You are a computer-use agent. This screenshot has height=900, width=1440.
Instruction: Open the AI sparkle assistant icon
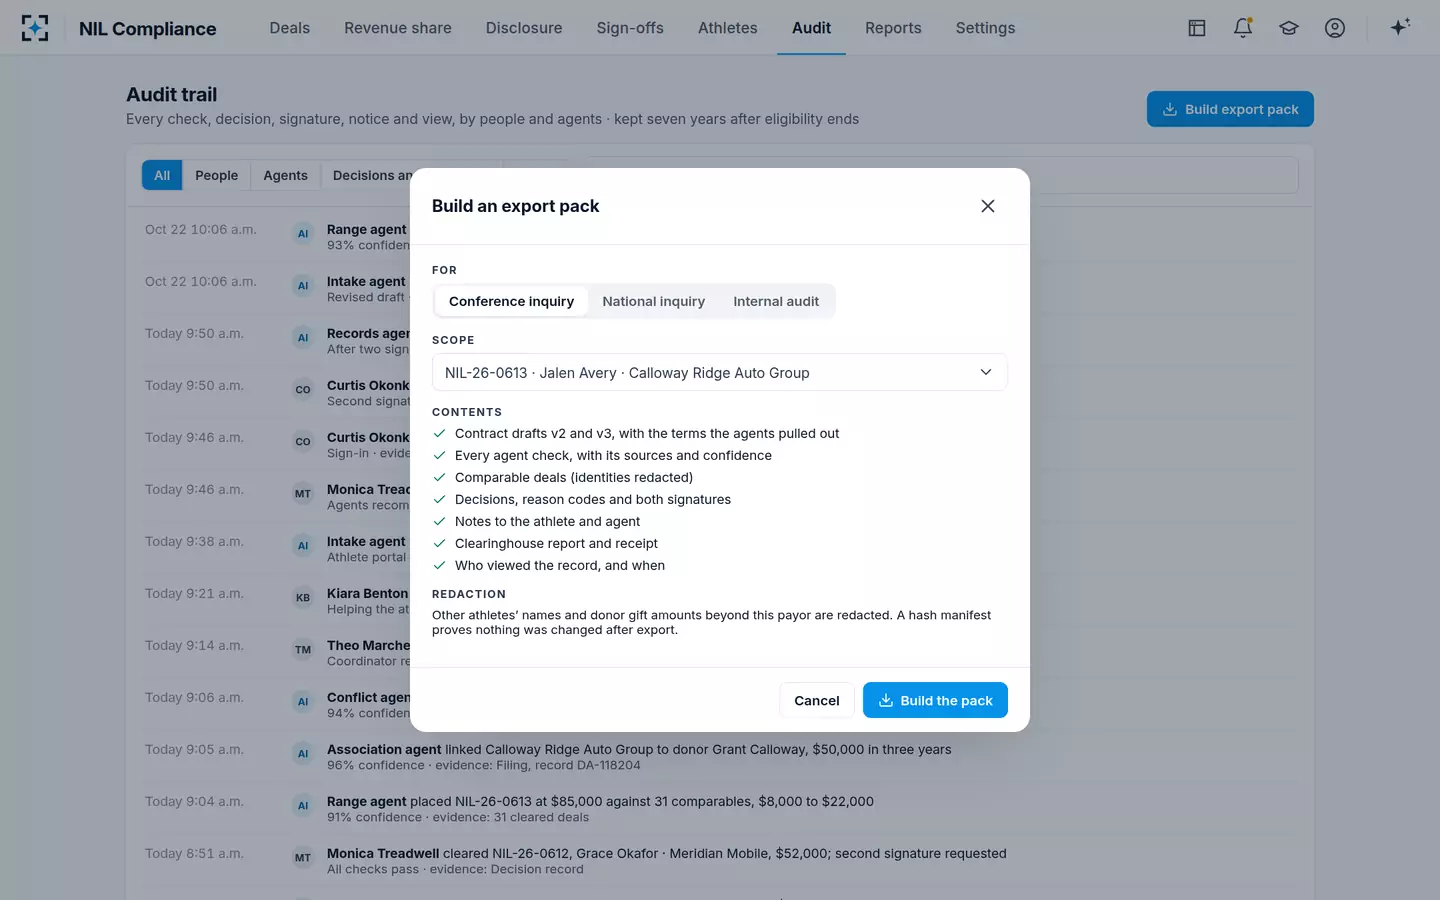coord(1400,27)
